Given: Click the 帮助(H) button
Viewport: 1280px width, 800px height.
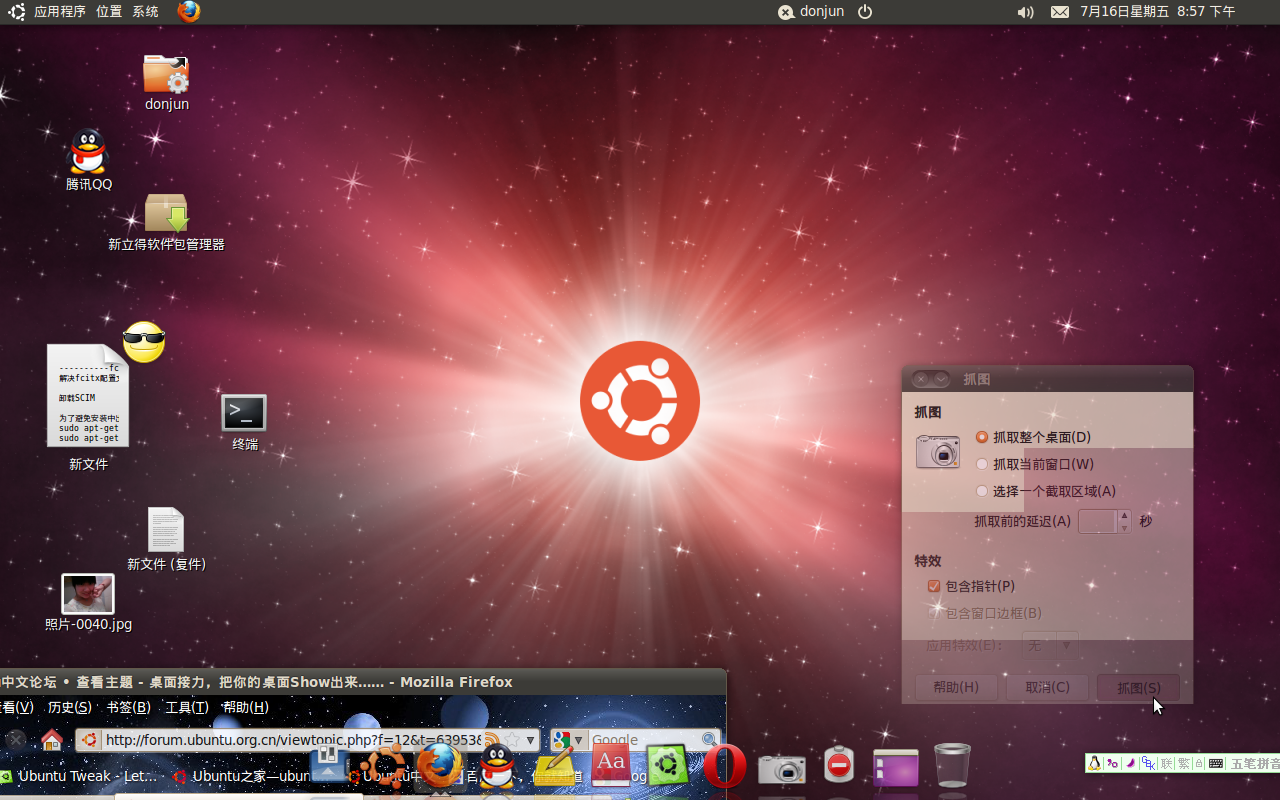Looking at the screenshot, I should 956,687.
